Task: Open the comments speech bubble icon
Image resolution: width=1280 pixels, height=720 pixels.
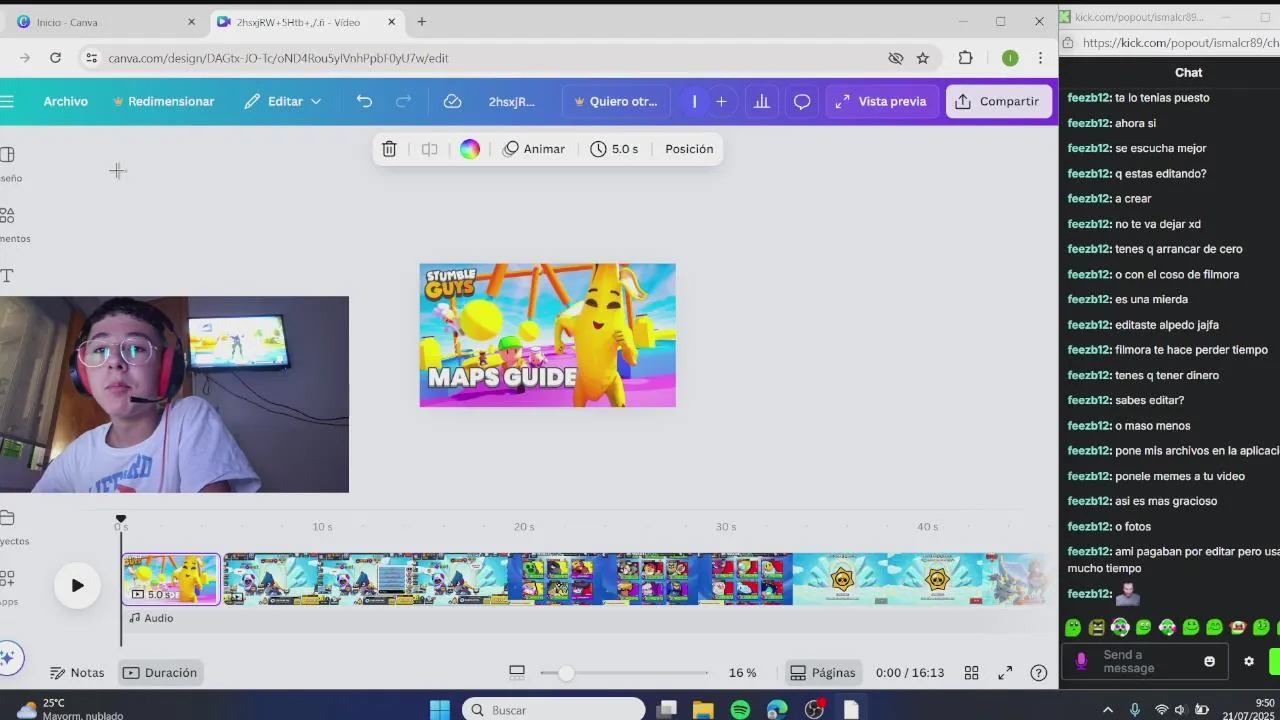Action: [802, 101]
